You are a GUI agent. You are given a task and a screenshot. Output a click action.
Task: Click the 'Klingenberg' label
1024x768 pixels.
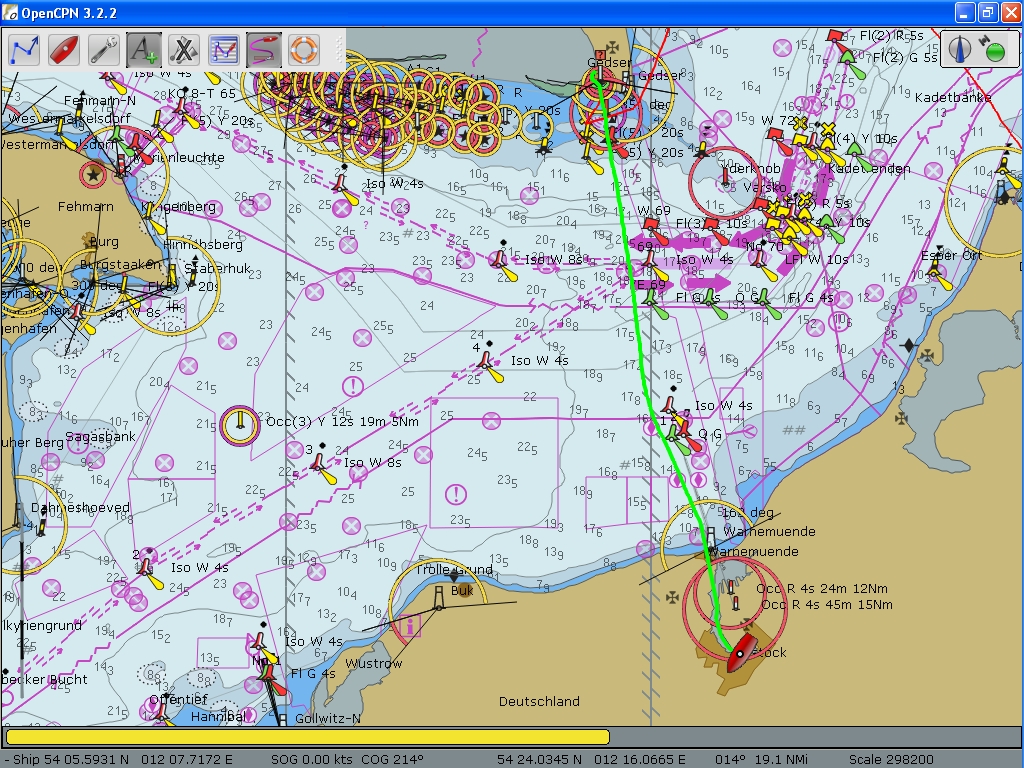178,207
